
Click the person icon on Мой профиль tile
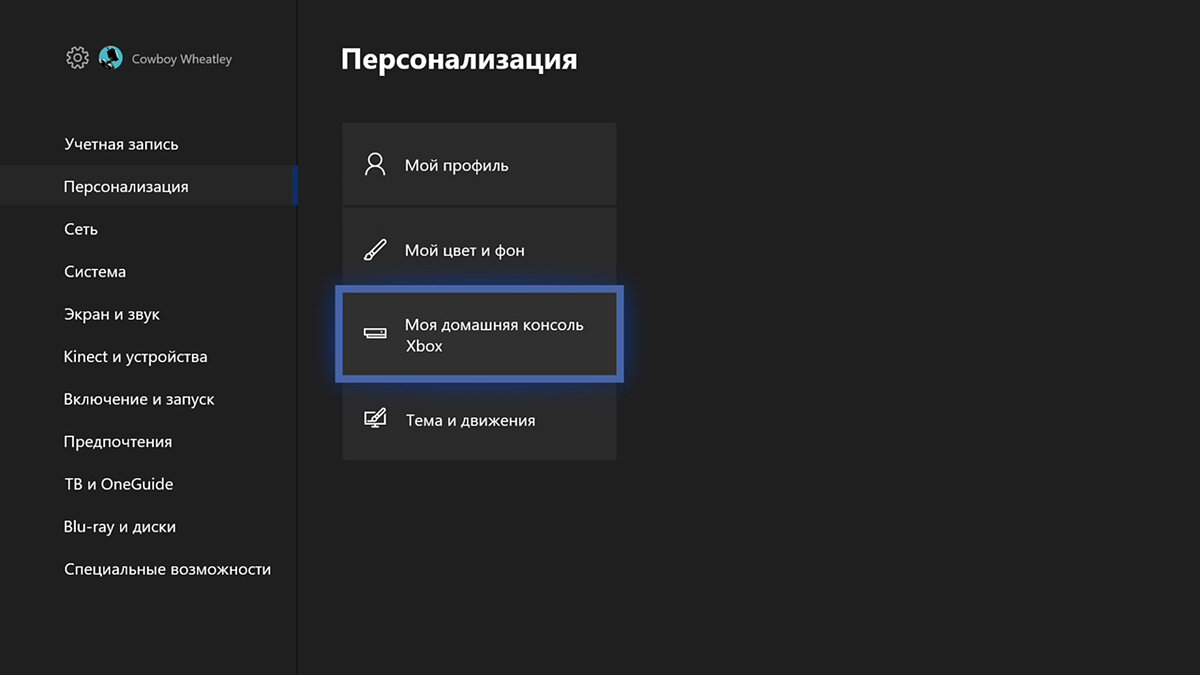[x=375, y=165]
